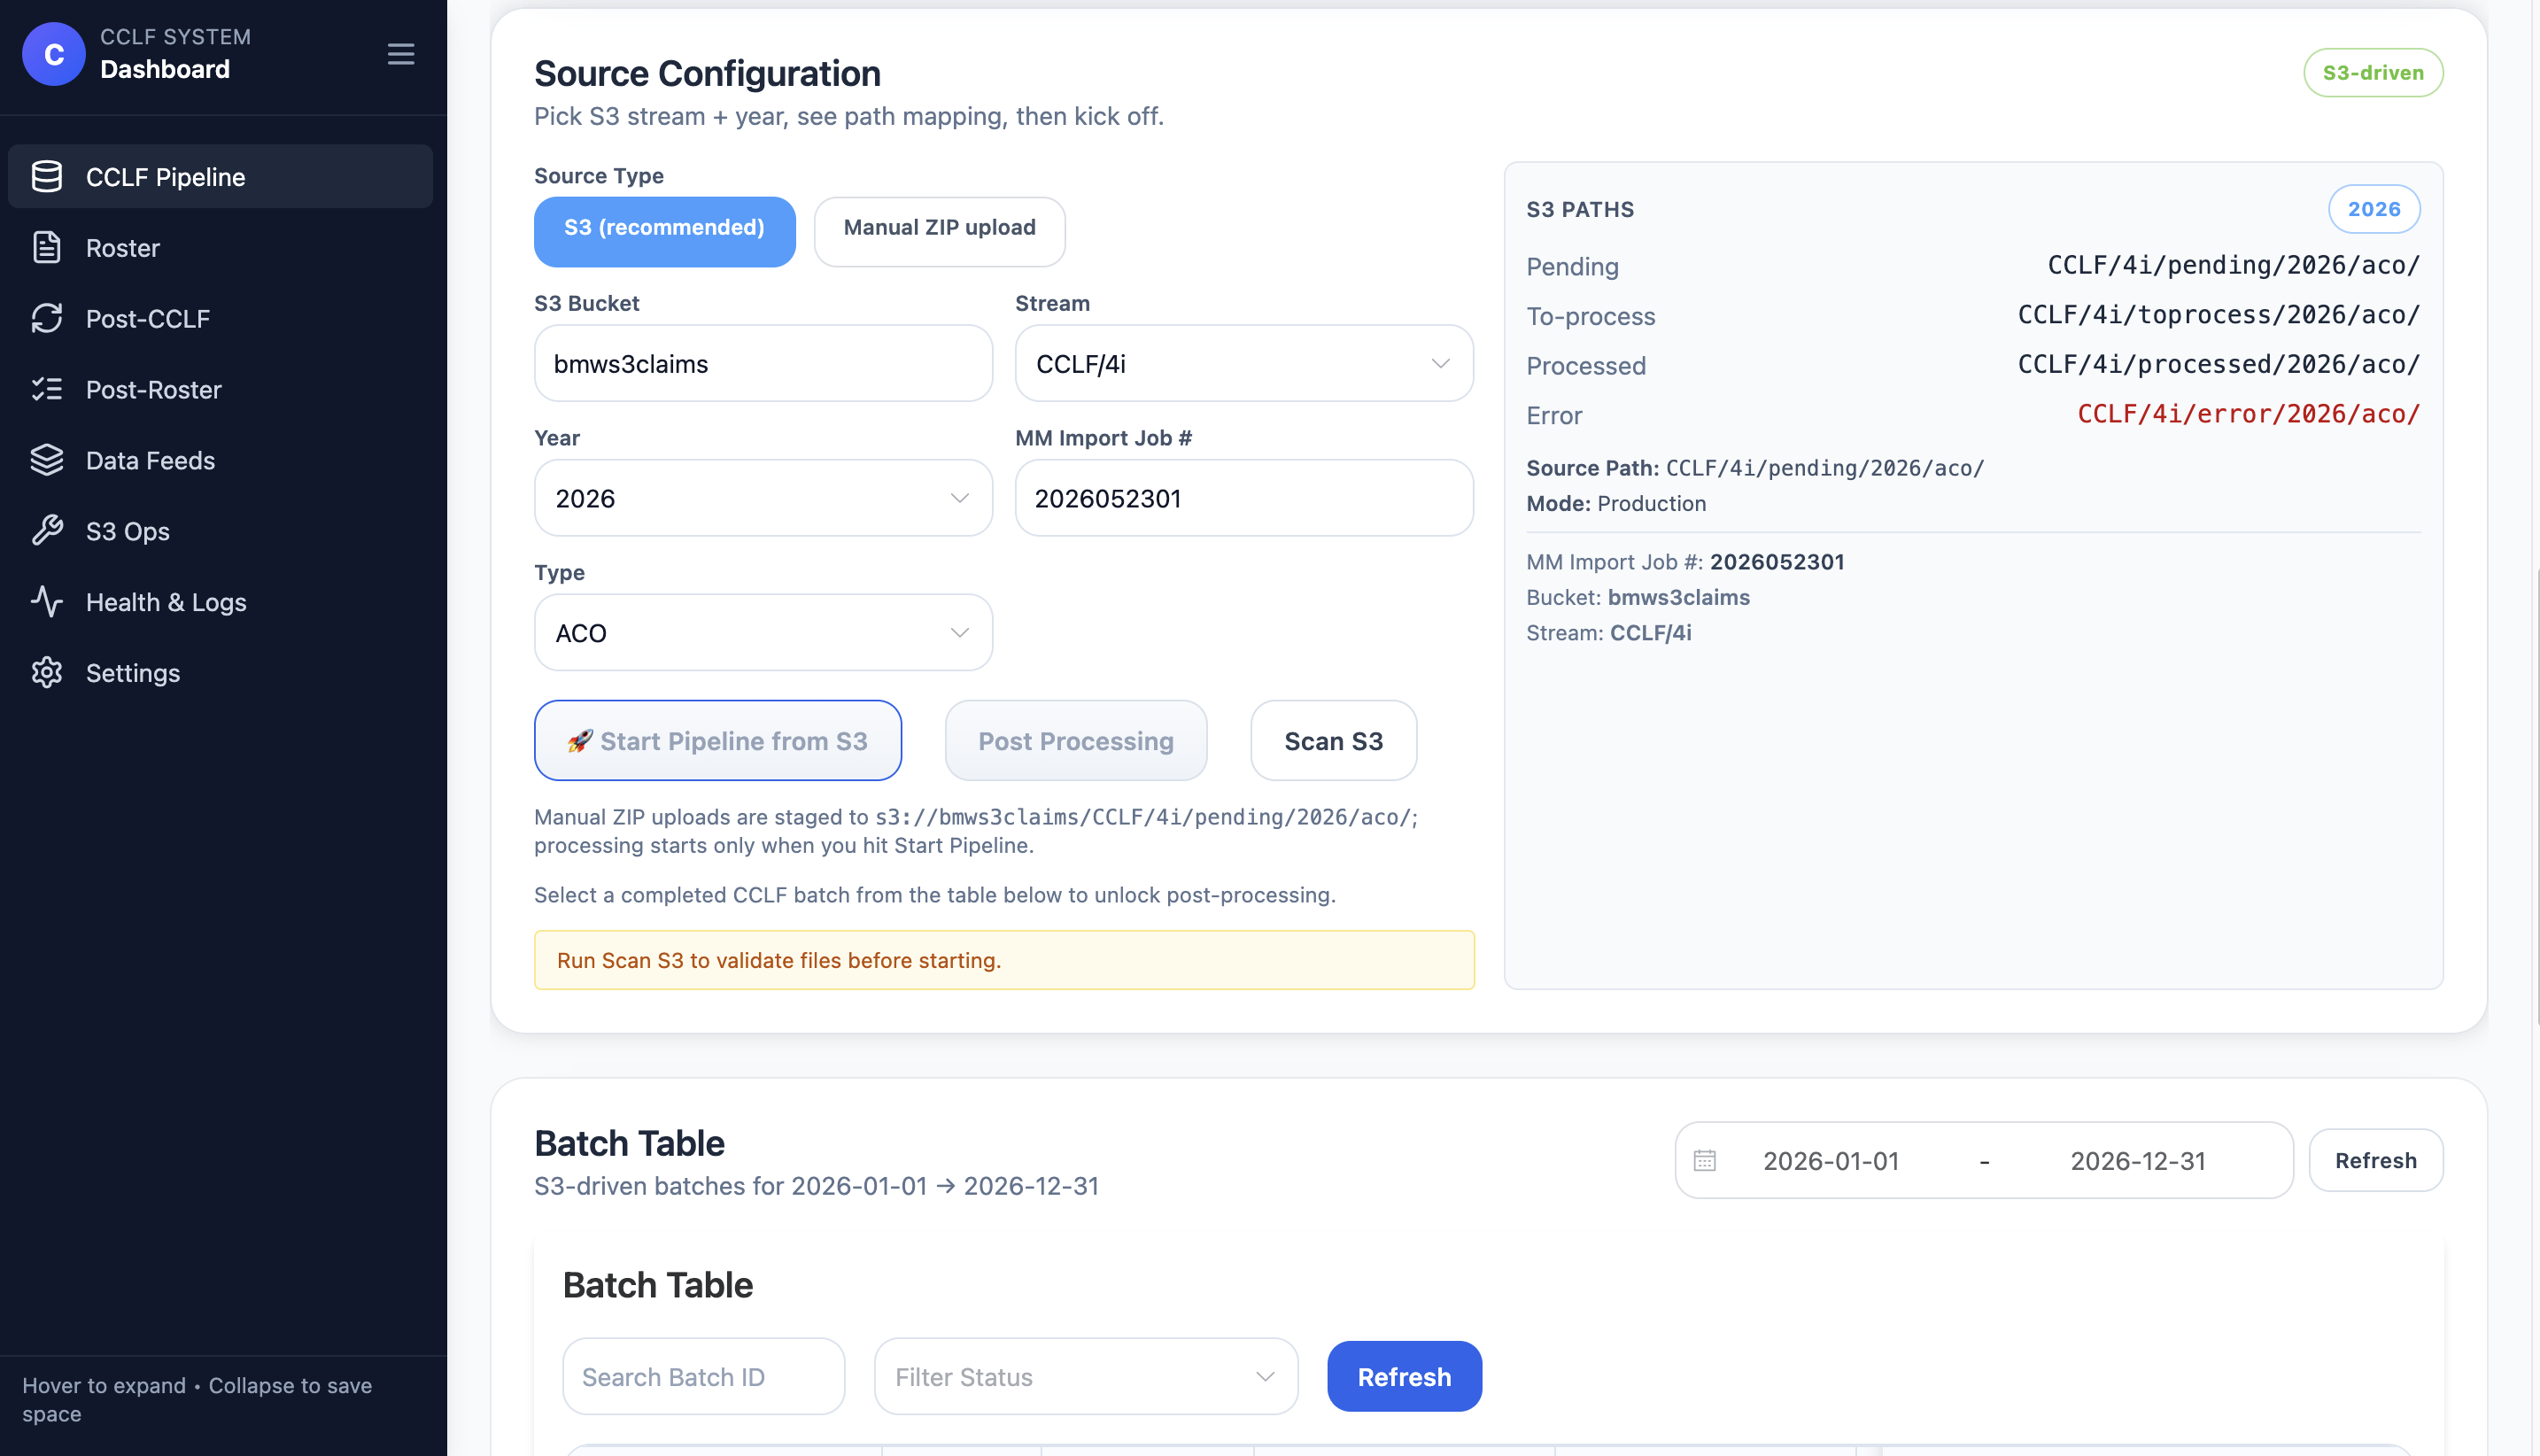Select S3 (recommended) source type
The width and height of the screenshot is (2540, 1456).
pos(665,231)
